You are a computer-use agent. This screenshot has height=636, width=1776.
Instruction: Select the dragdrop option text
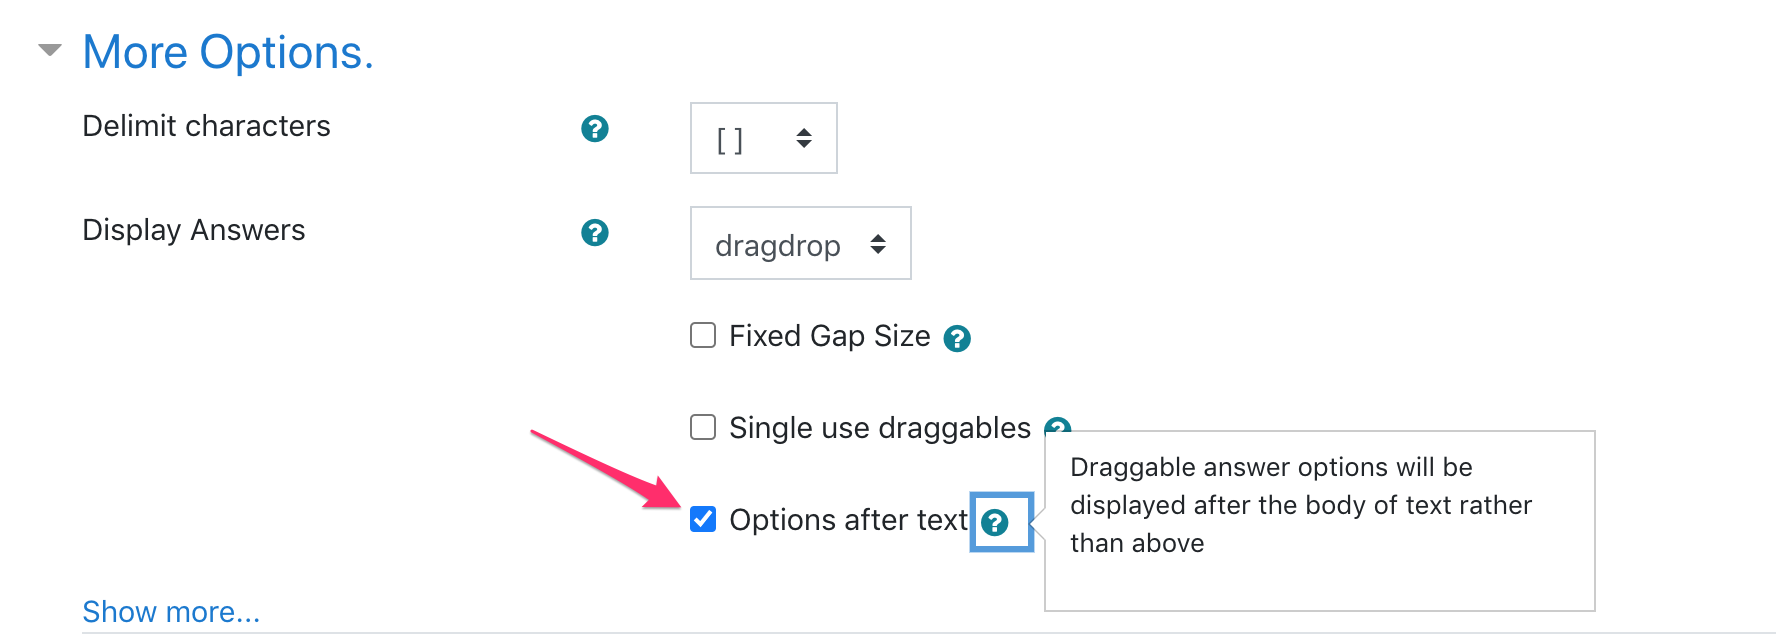[x=776, y=245]
